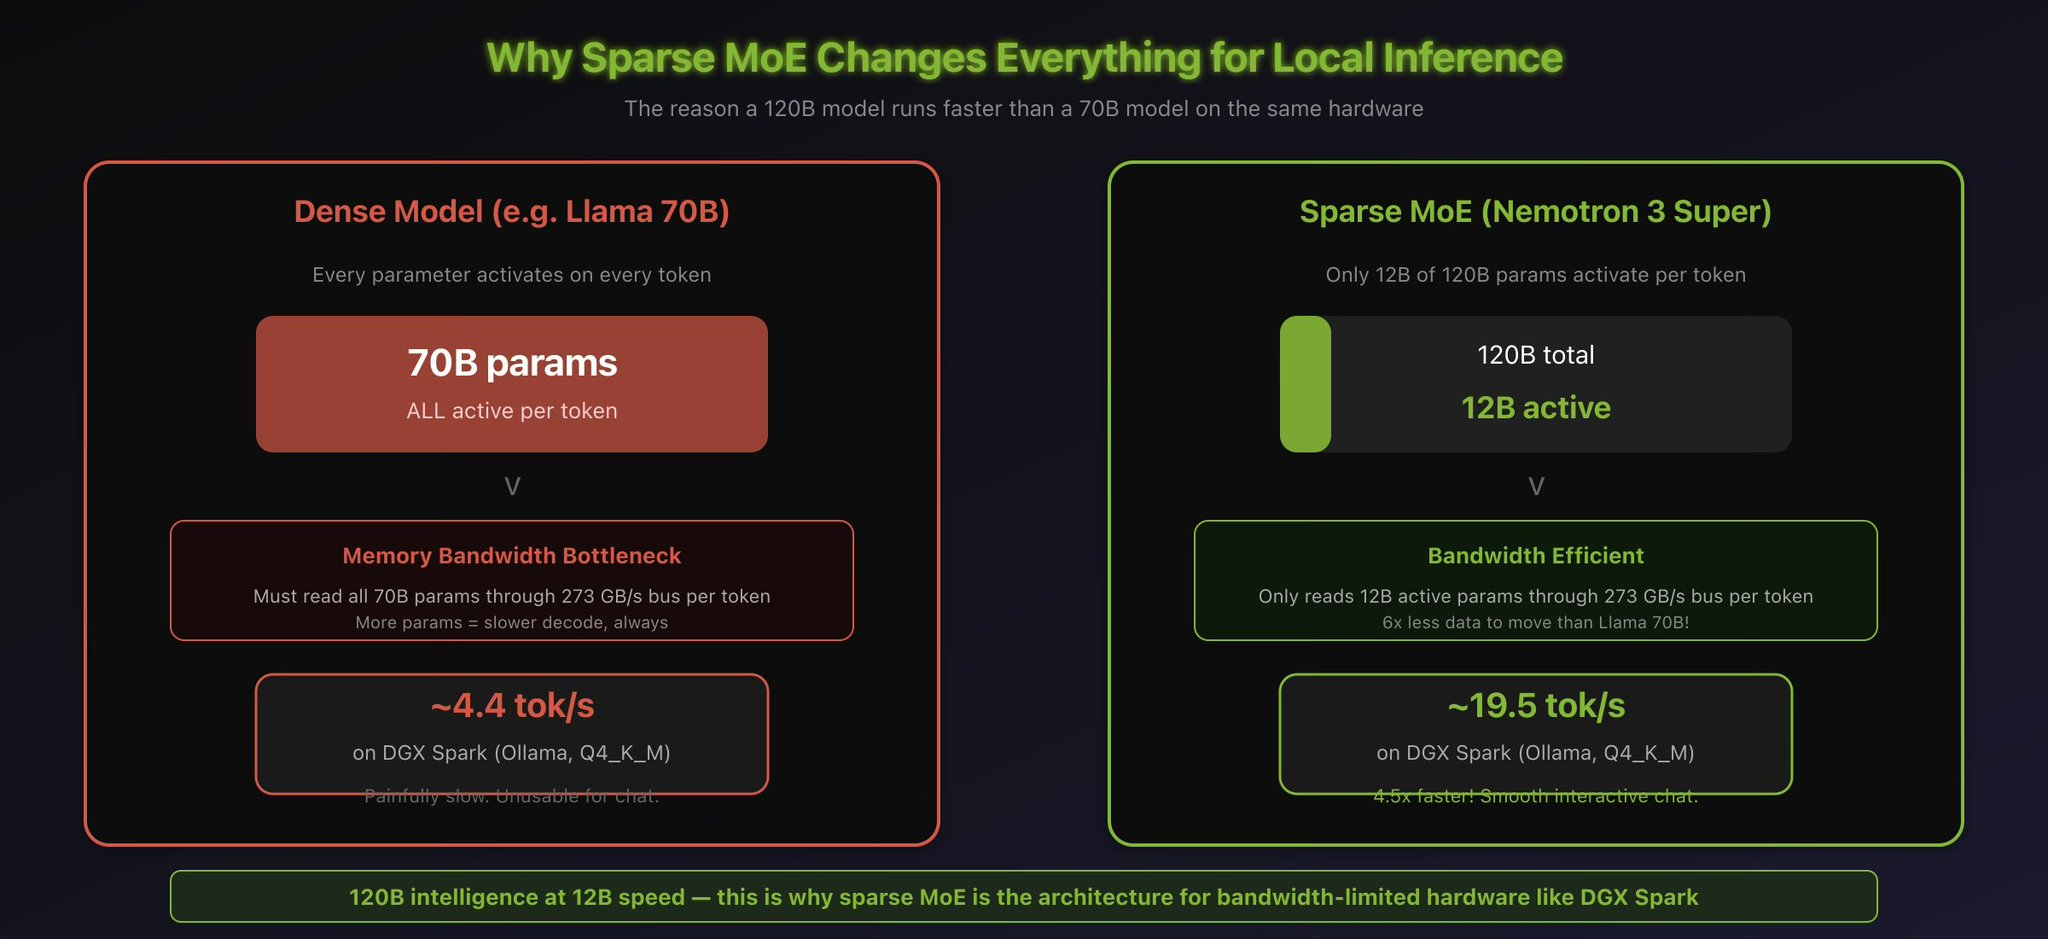Image resolution: width=2048 pixels, height=939 pixels.
Task: Open the Memory Bandwidth Bottleneck box
Action: coord(512,580)
